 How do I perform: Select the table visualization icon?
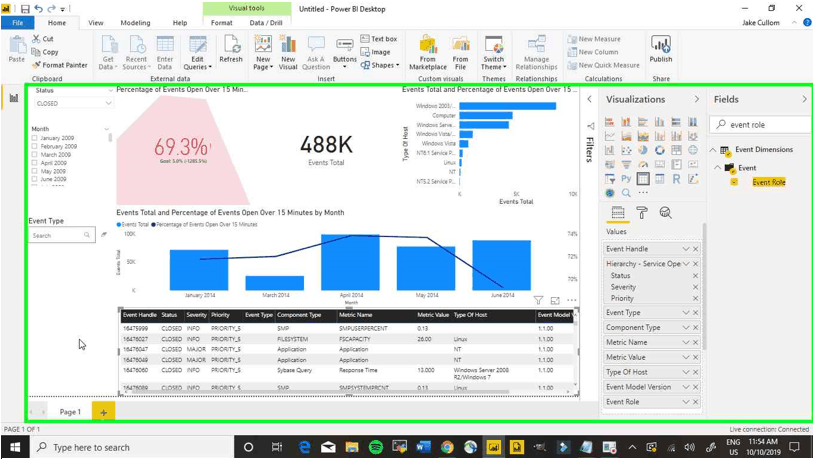643,179
